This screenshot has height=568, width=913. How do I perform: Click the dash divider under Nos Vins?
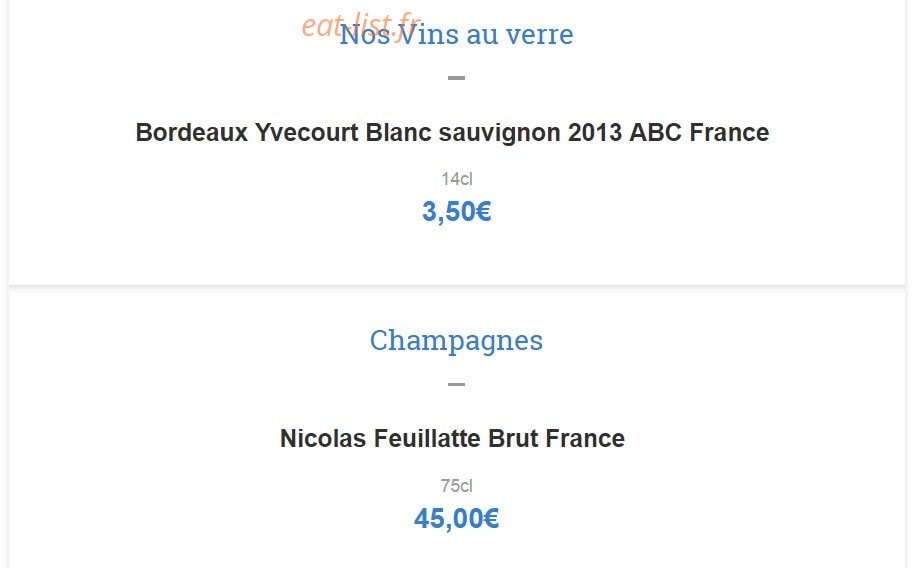tap(456, 77)
